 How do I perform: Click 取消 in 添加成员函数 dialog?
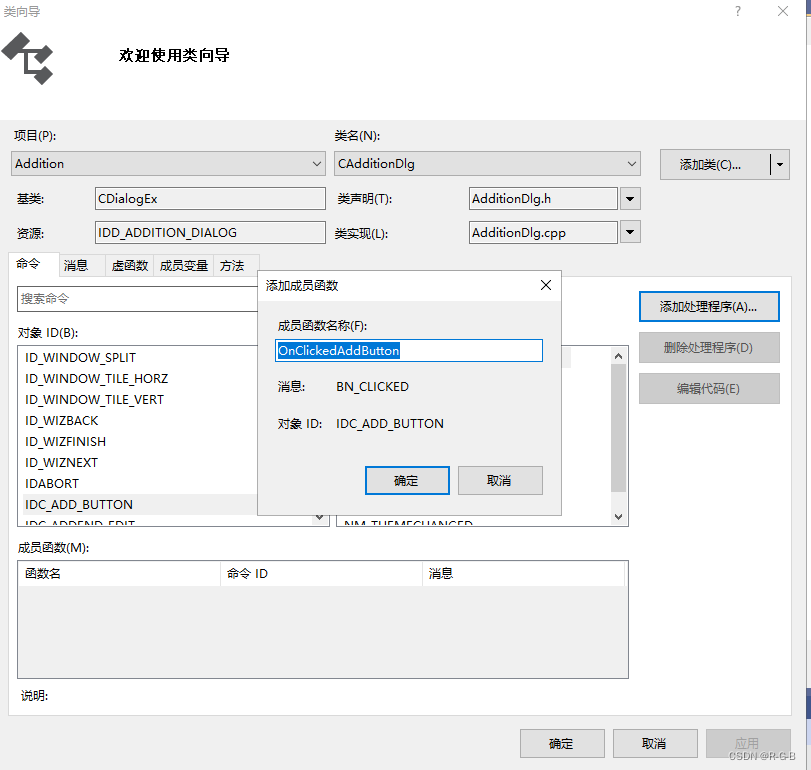point(500,480)
